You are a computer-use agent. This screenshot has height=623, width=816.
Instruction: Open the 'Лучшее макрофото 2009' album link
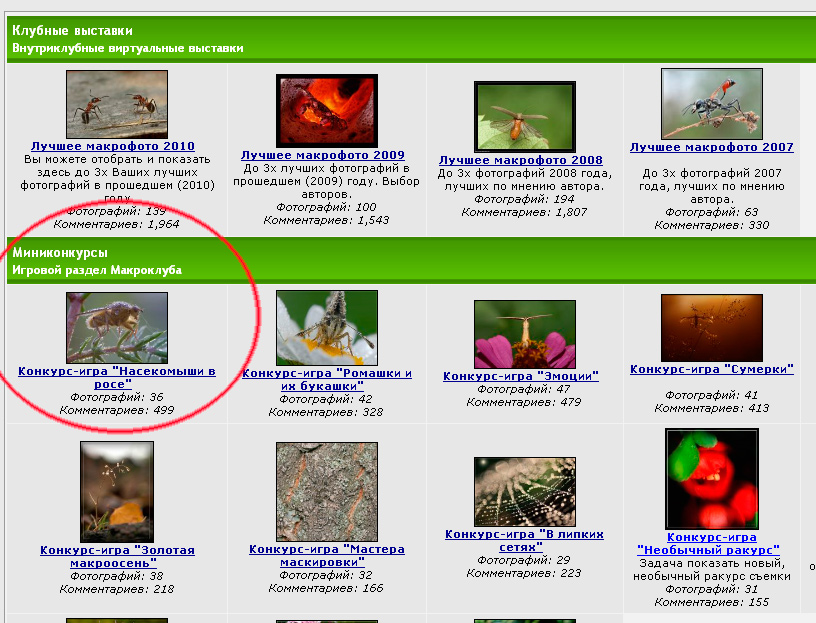coord(323,155)
